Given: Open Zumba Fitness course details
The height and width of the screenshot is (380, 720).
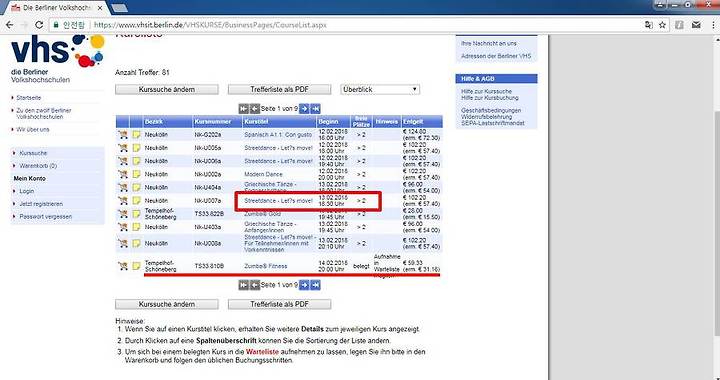Looking at the screenshot, I should pos(265,266).
